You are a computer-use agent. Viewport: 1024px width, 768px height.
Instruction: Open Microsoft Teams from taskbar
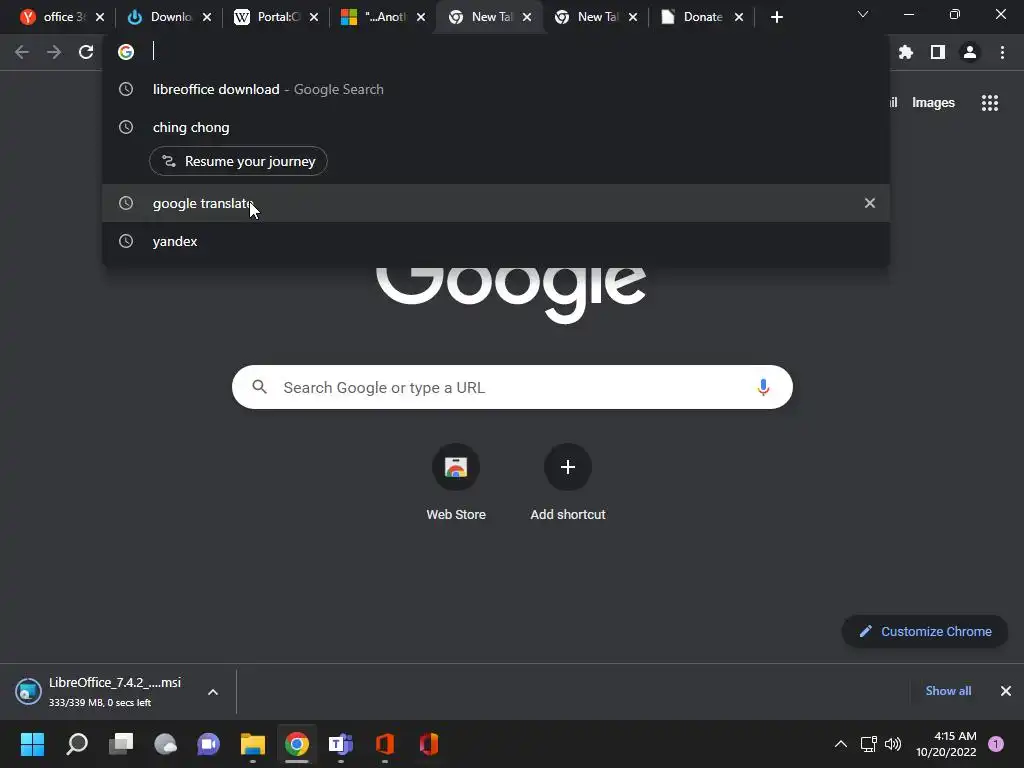click(x=341, y=744)
